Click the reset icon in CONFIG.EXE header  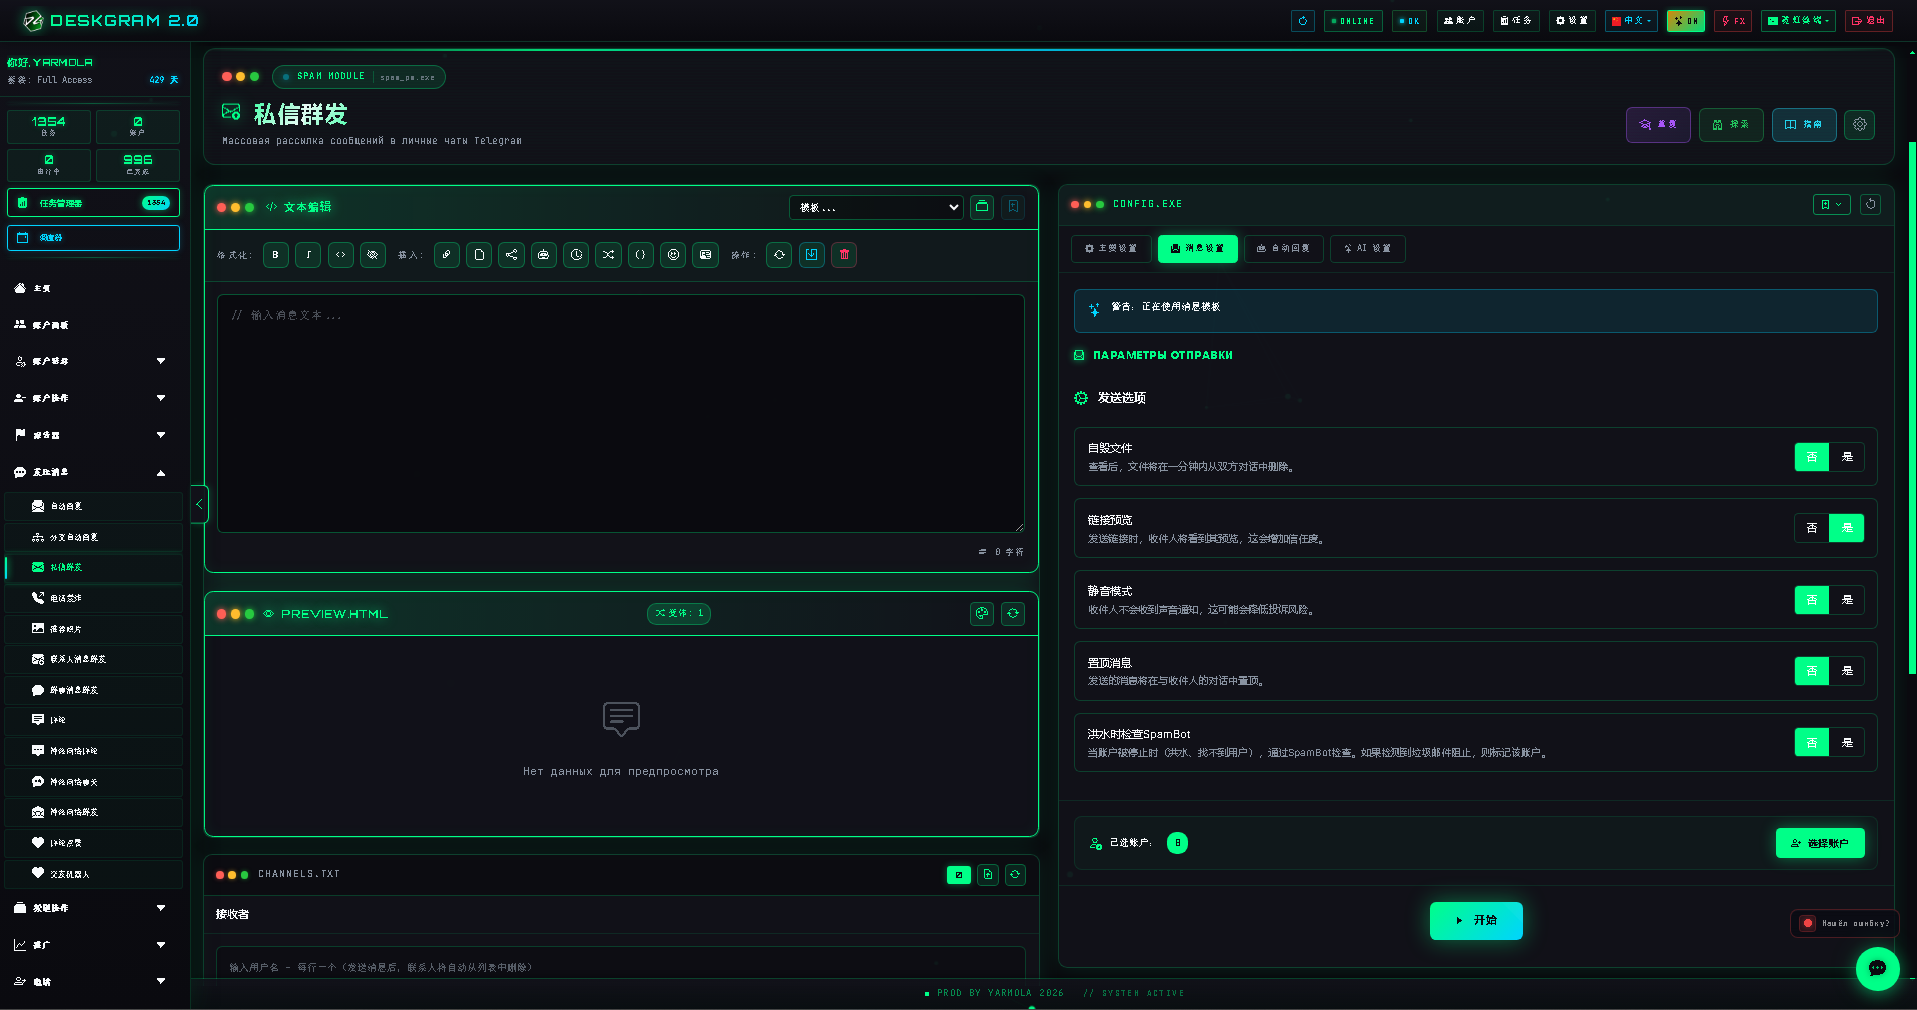pyautogui.click(x=1870, y=204)
